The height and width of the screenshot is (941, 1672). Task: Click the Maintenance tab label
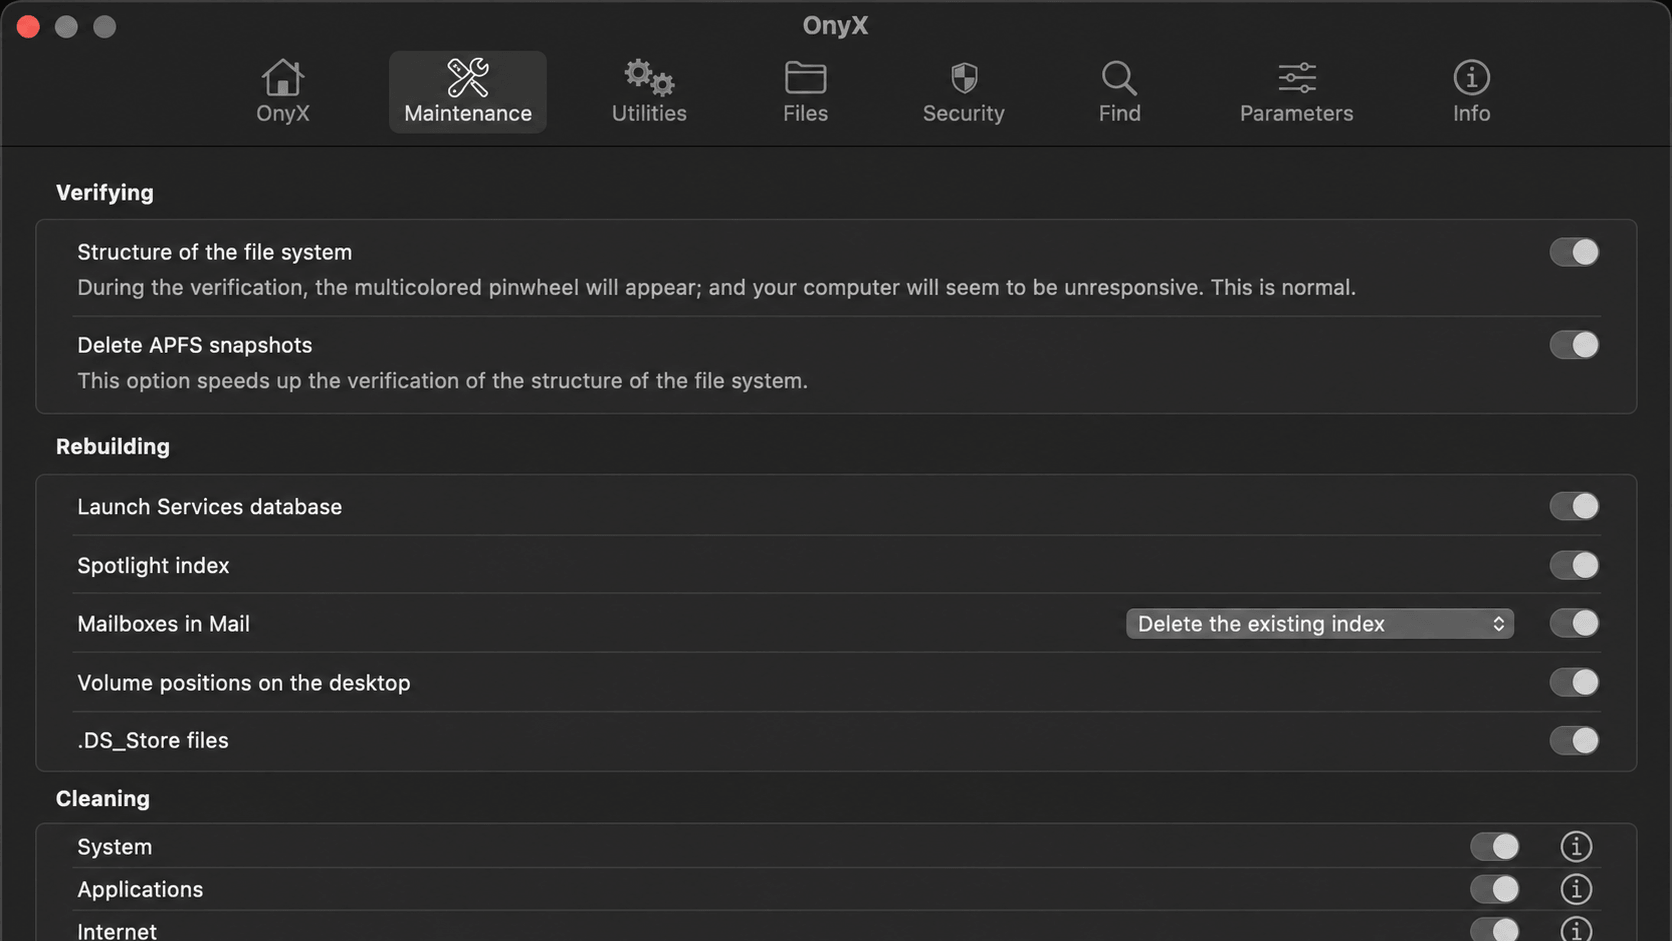[468, 113]
